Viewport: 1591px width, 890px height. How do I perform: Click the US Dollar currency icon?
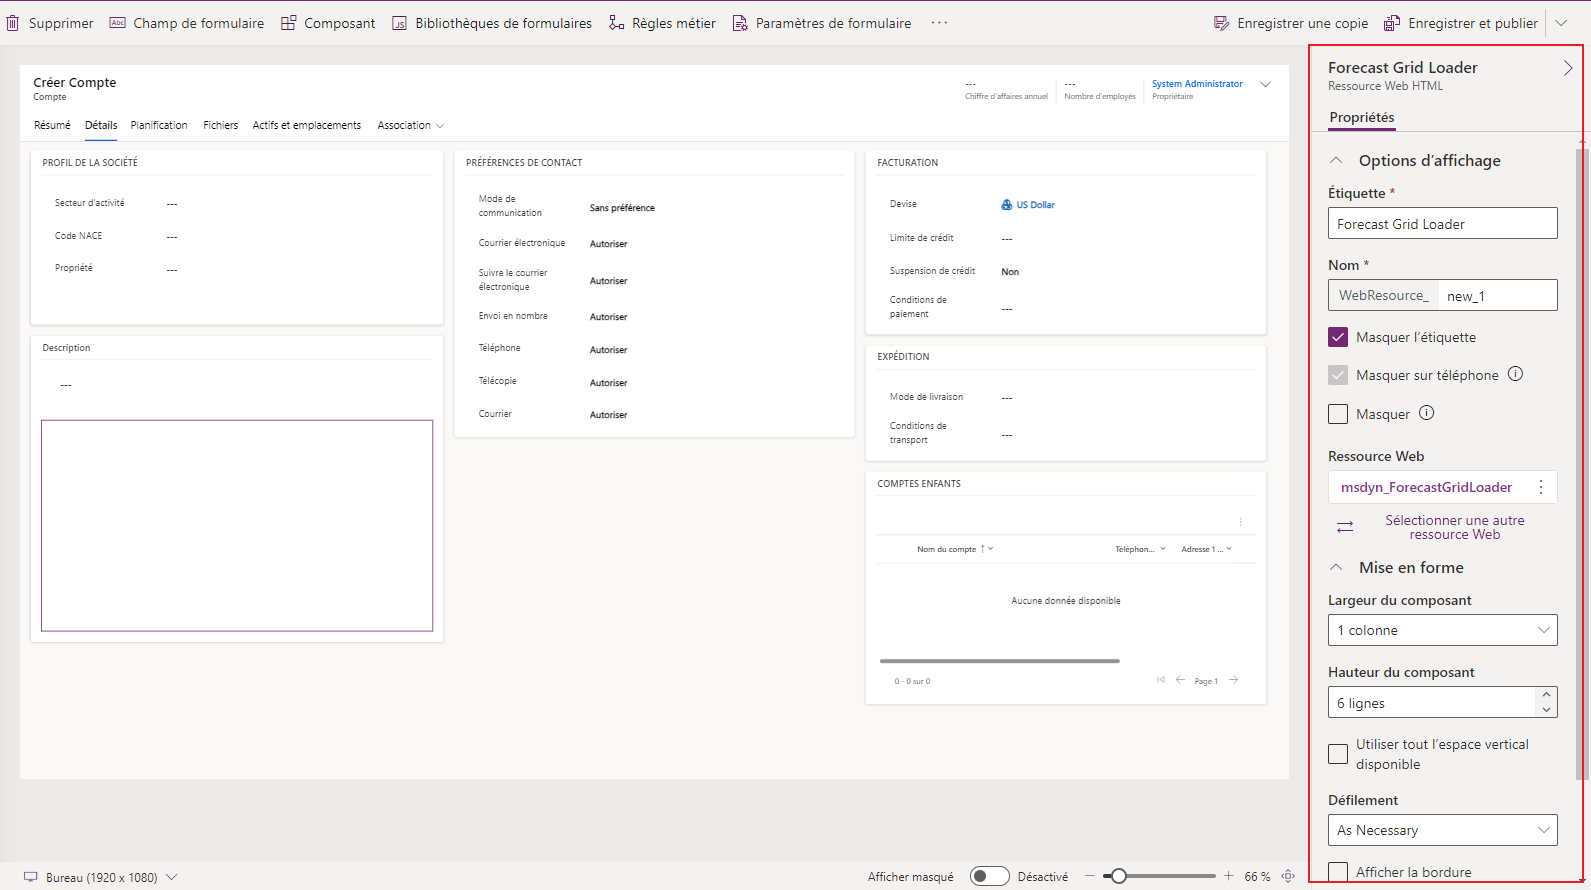[x=1006, y=205]
